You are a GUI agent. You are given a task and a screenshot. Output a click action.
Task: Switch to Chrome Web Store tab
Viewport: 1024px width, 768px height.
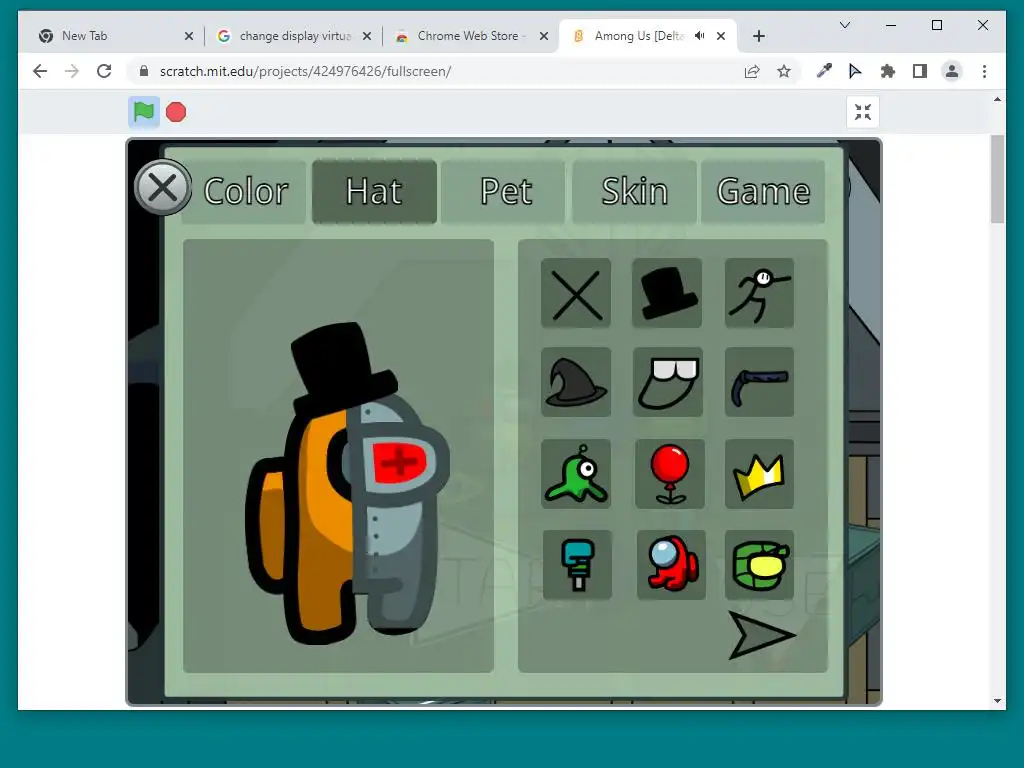(472, 36)
